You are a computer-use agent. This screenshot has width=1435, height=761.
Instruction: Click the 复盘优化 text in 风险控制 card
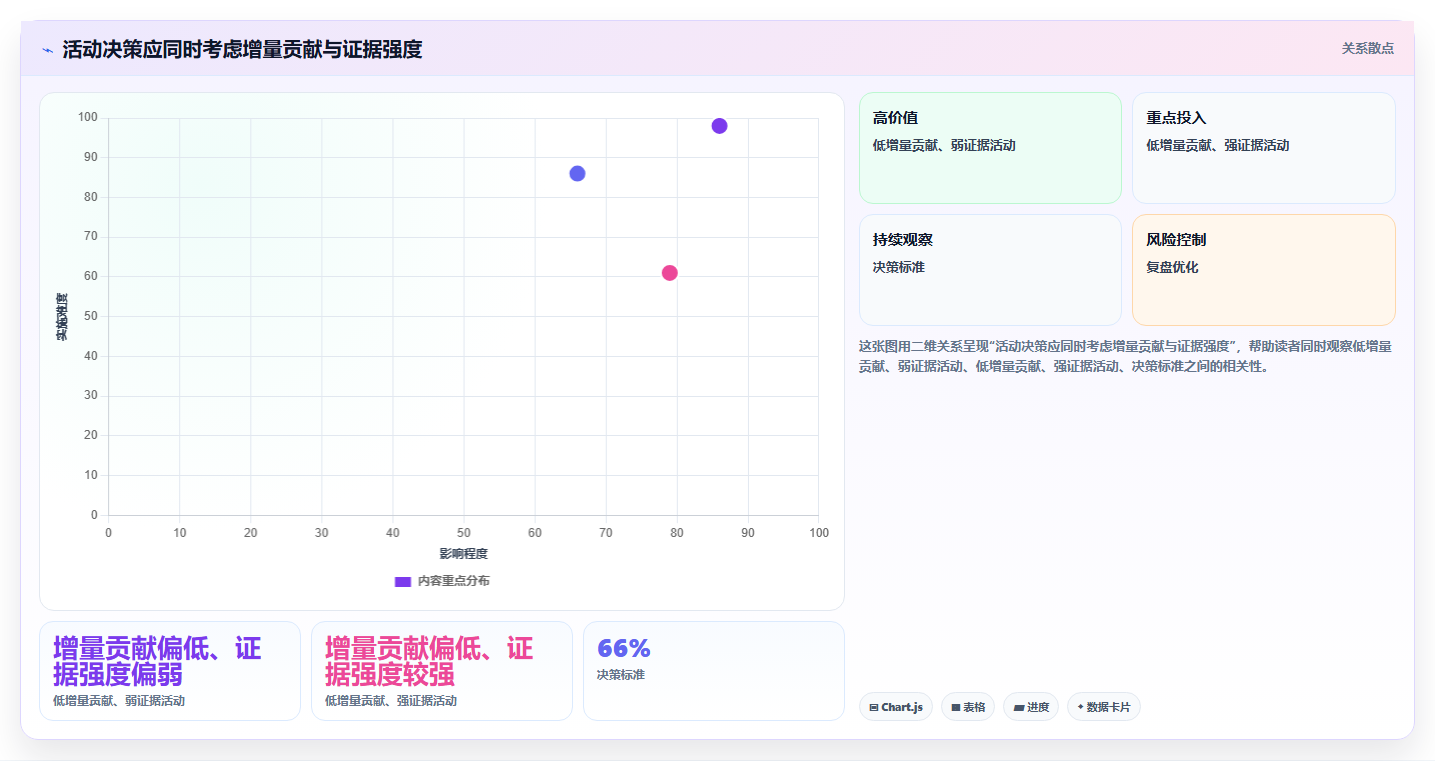coord(1172,268)
